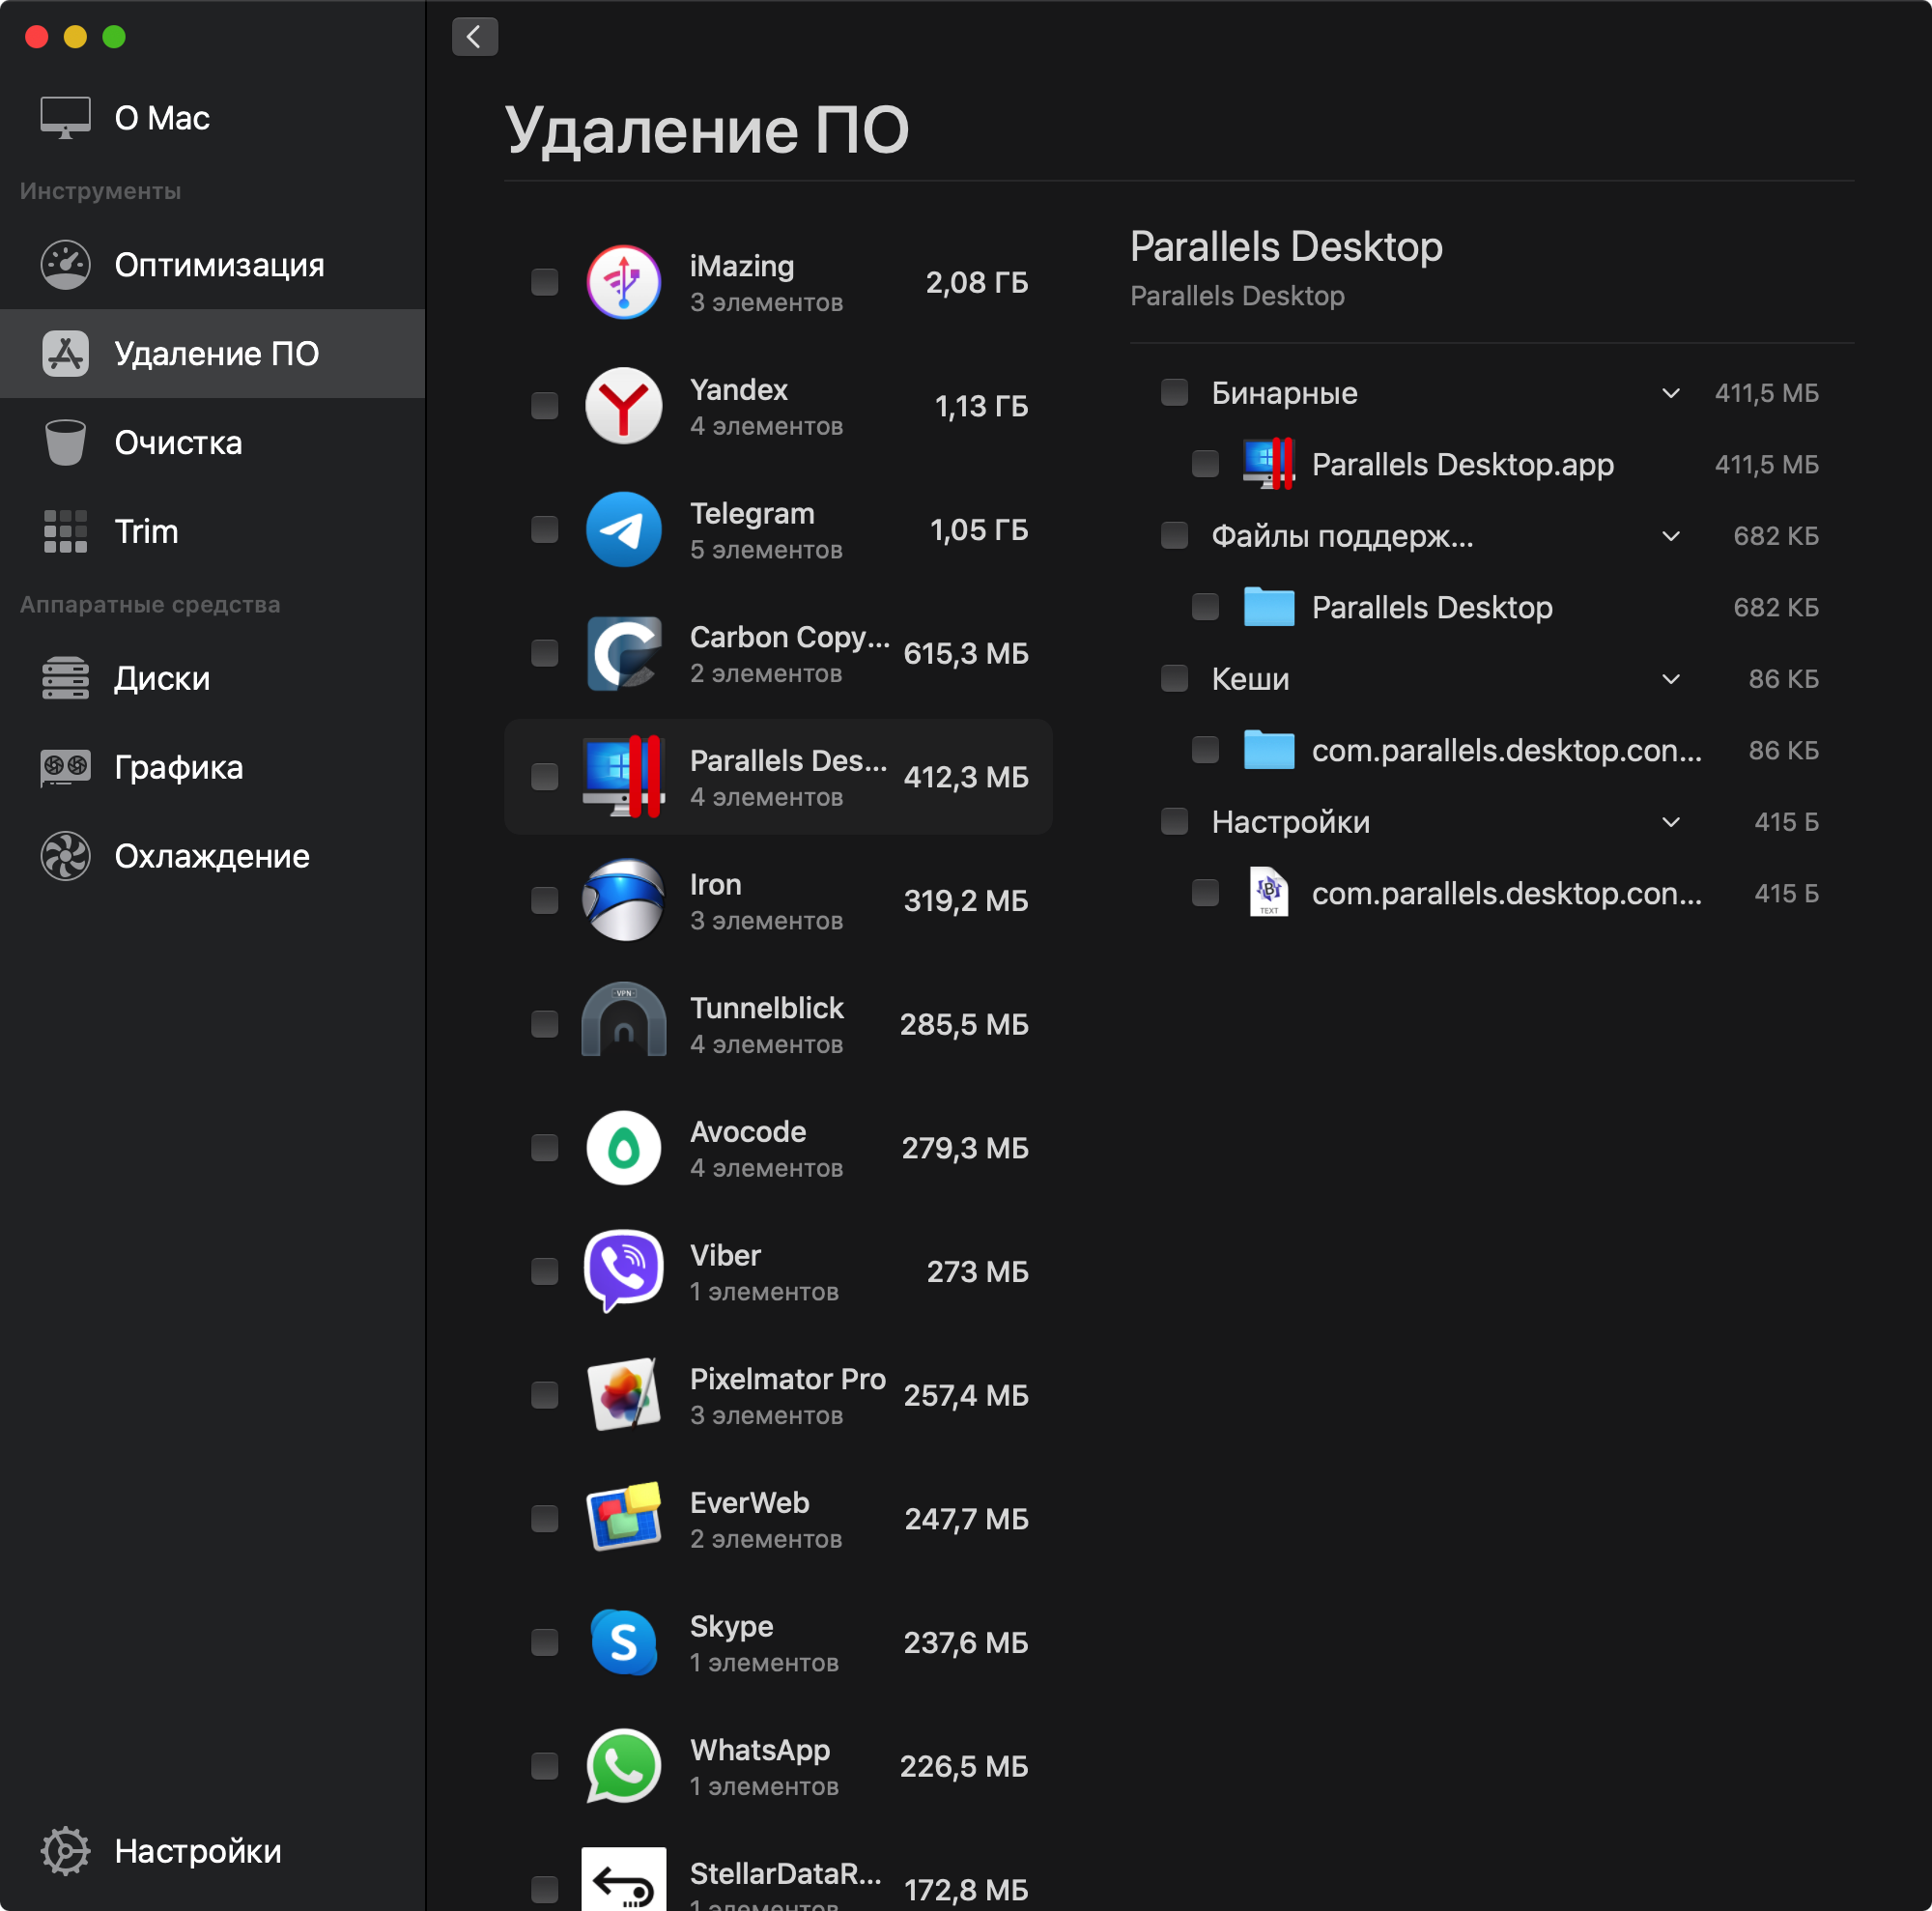The image size is (1932, 1911).
Task: Click the gauge icon next to Оптимизация
Action: 65,265
